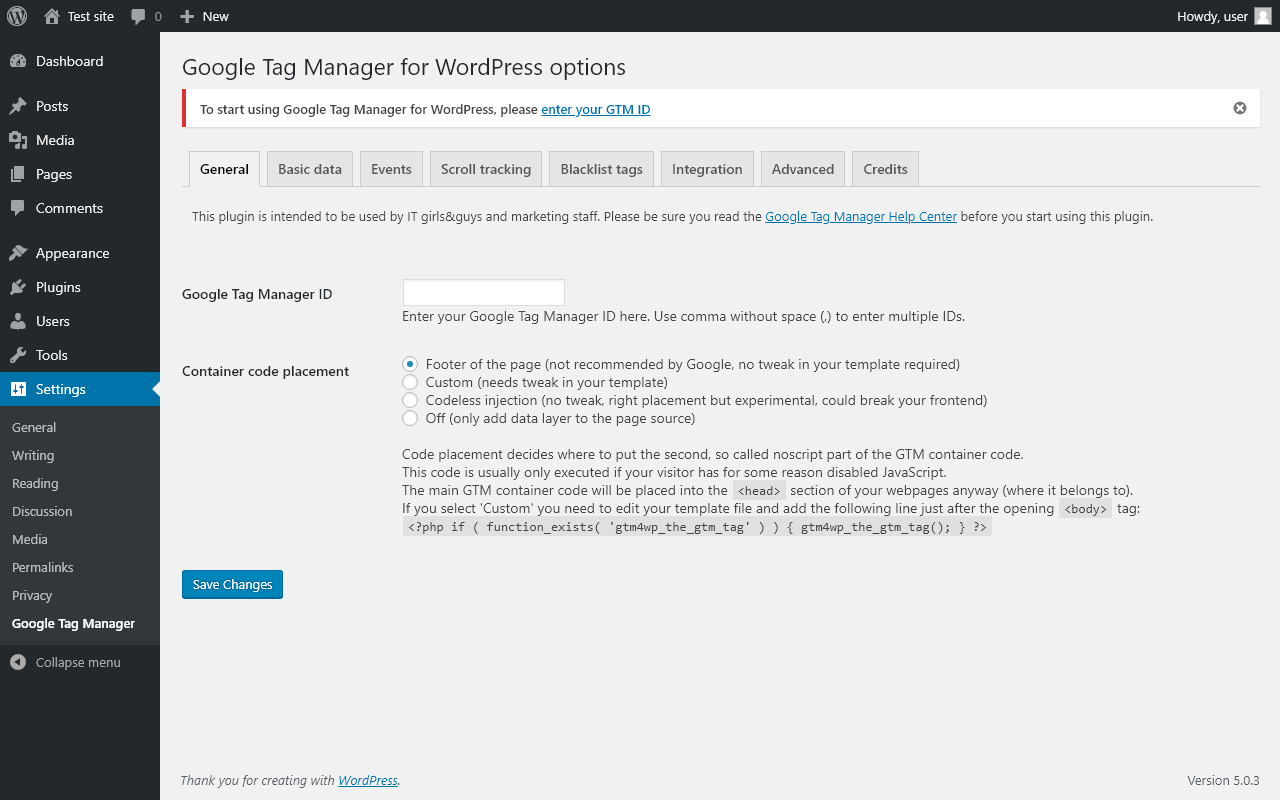
Task: Click the plus New icon in admin bar
Action: pyautogui.click(x=187, y=16)
